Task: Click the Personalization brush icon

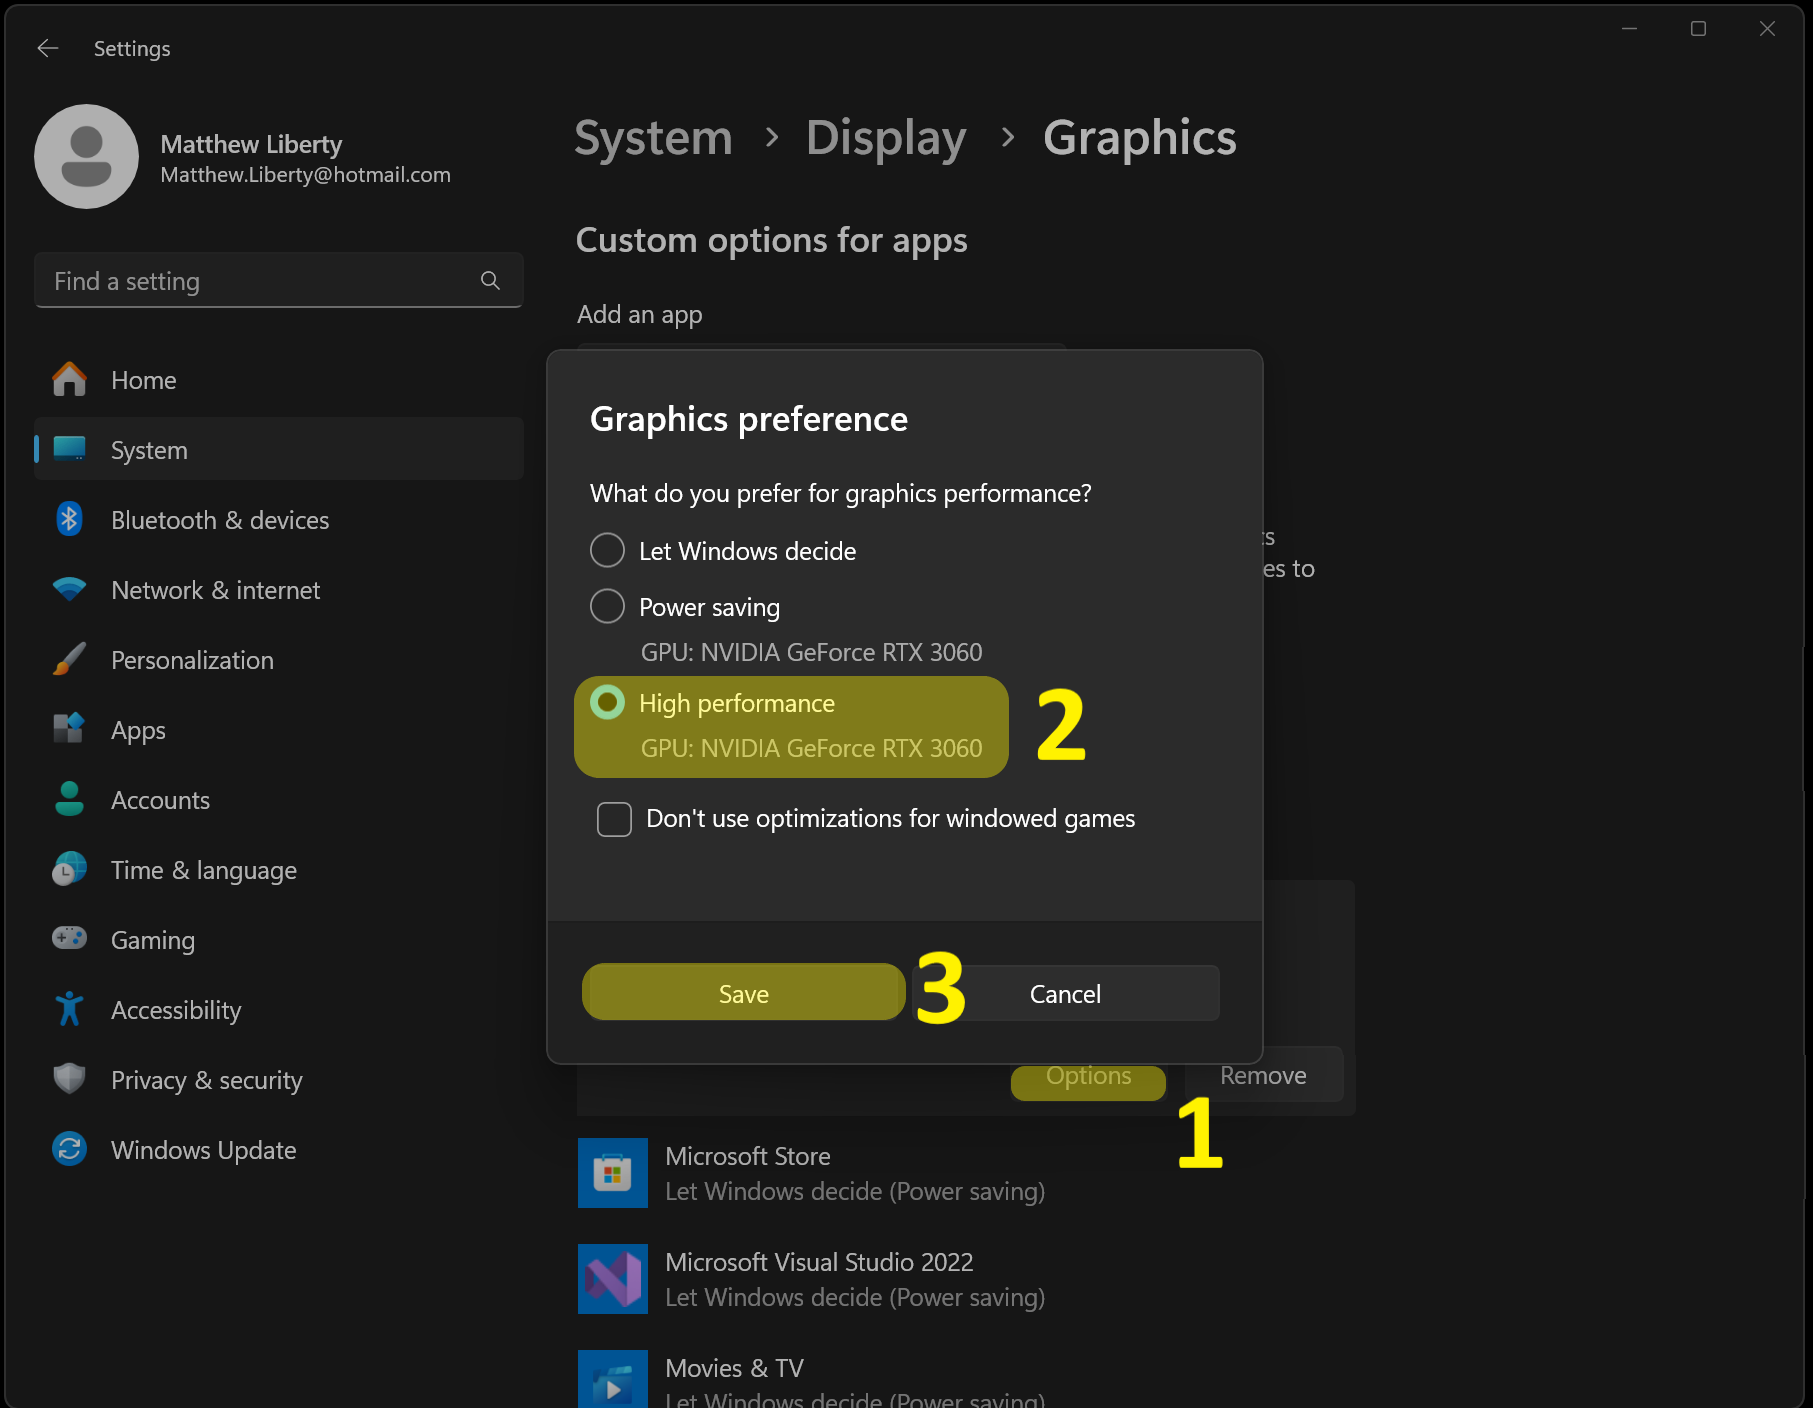Action: click(69, 659)
